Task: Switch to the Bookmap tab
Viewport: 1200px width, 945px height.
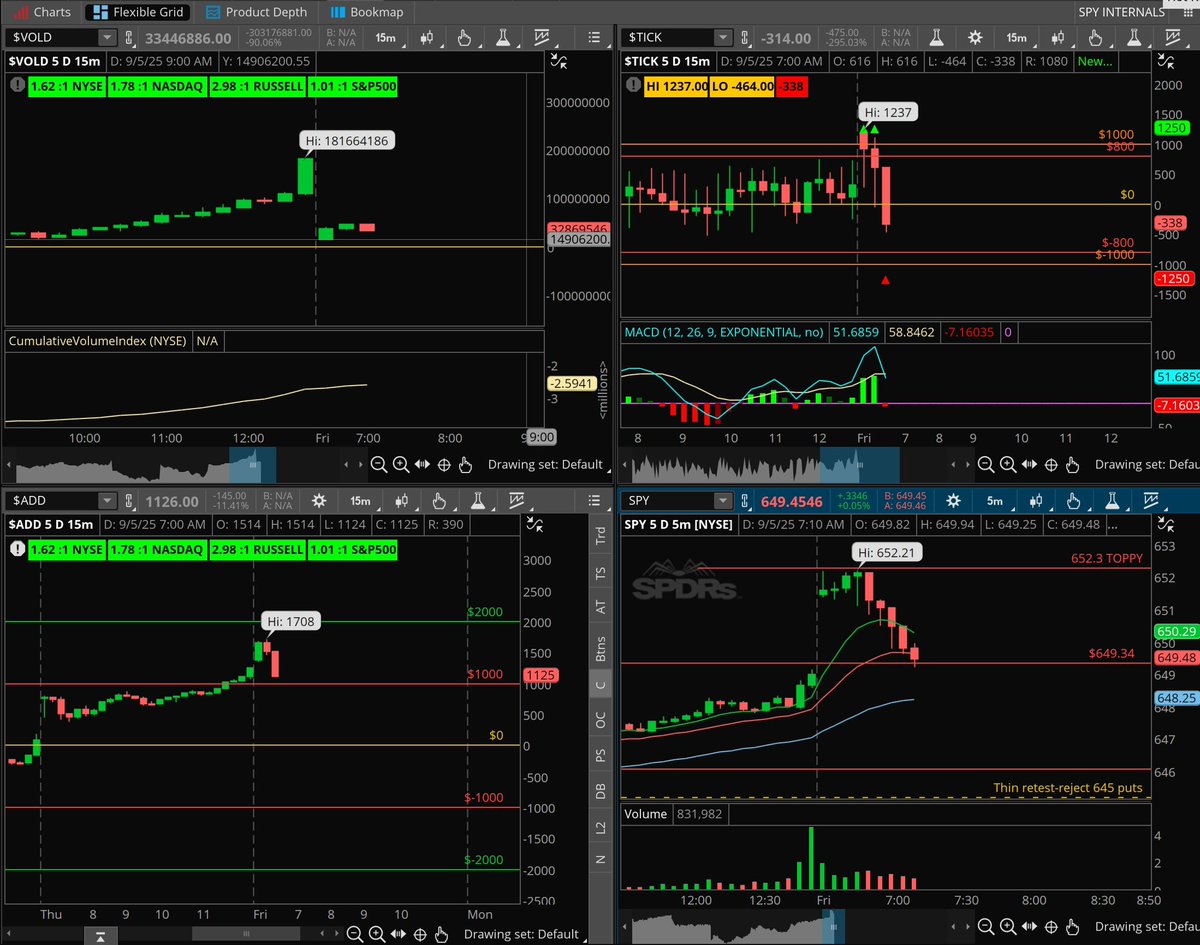Action: click(368, 13)
